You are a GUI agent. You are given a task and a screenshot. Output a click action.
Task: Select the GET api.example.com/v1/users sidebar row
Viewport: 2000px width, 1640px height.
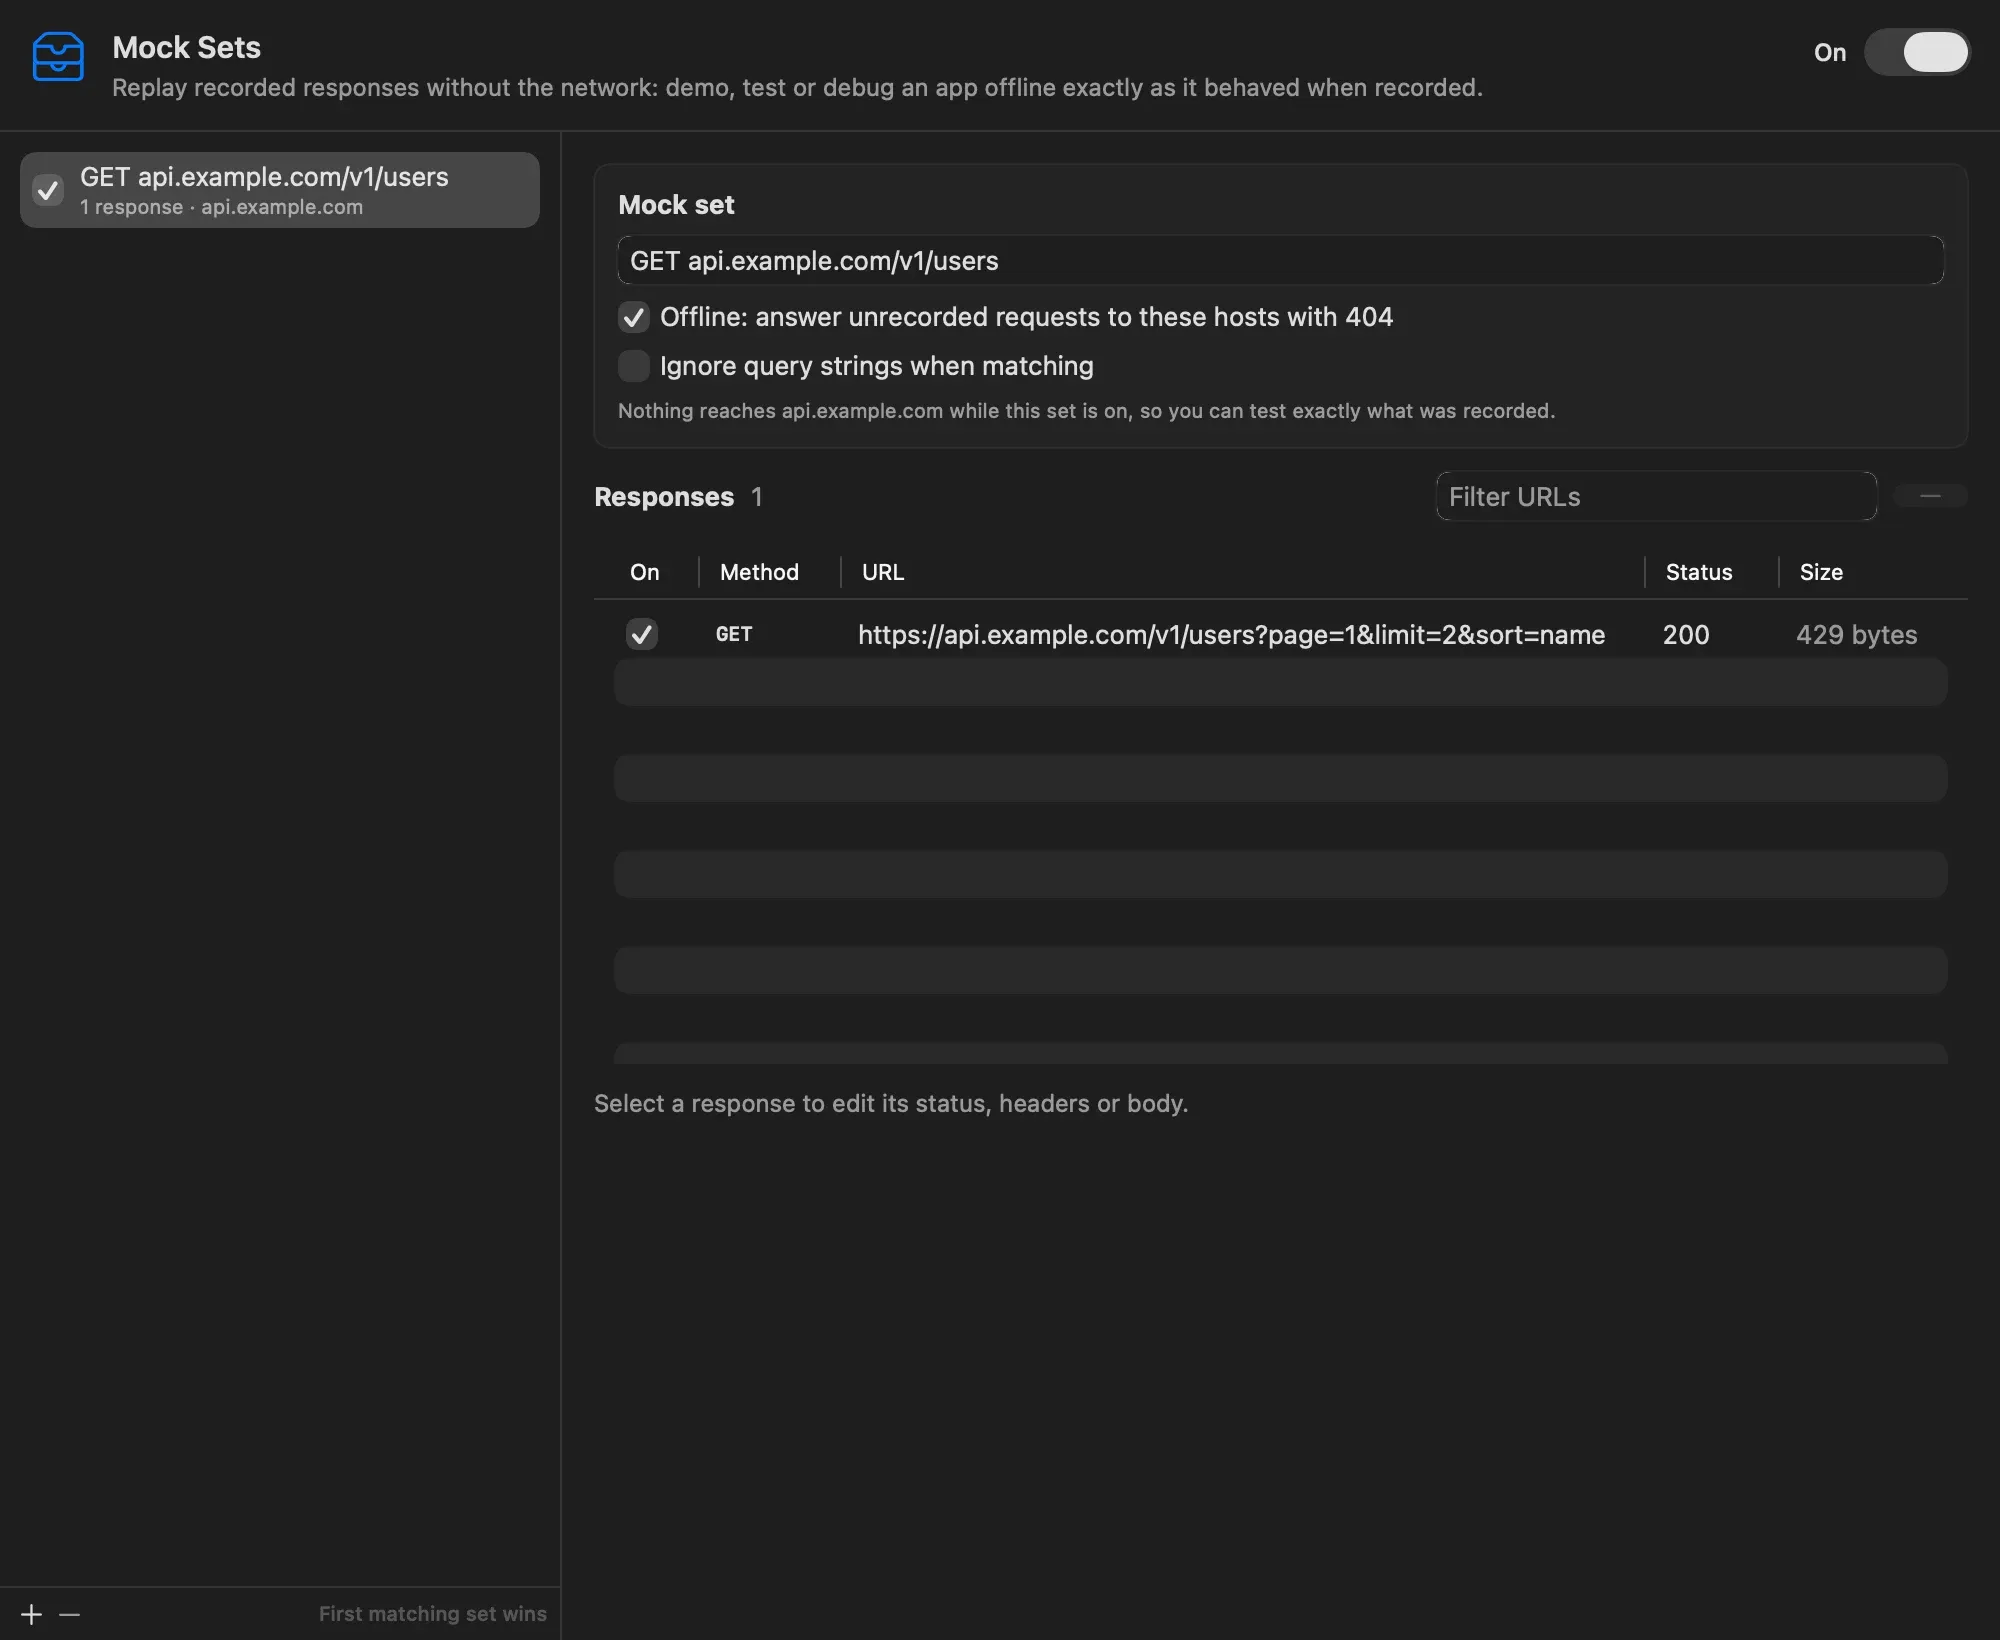[x=280, y=190]
